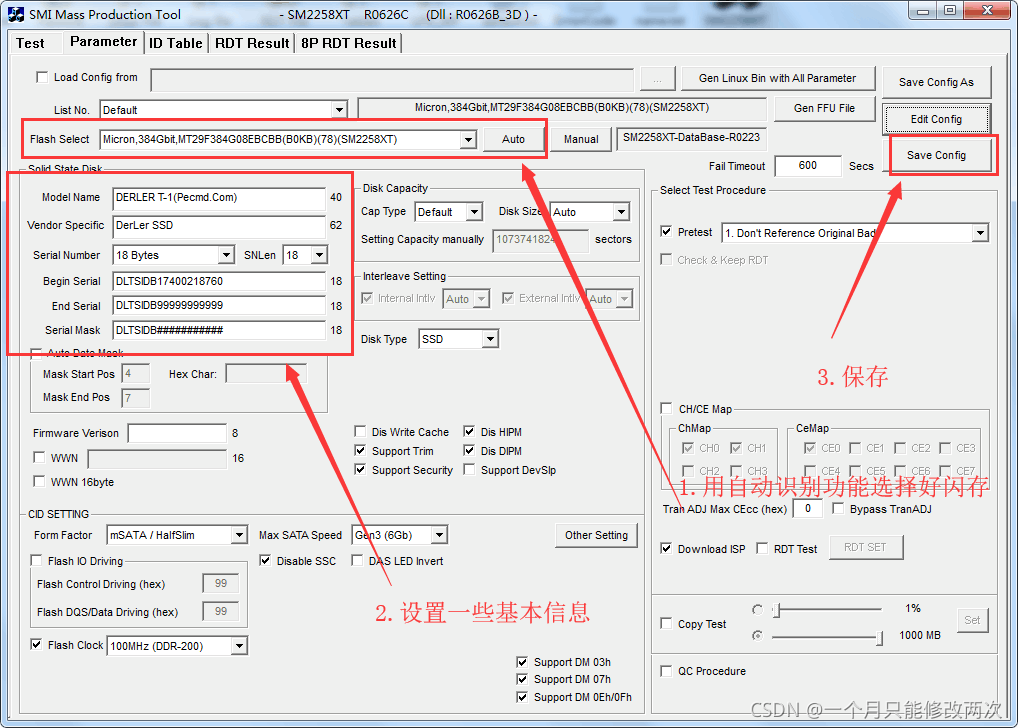Open the SNLen dropdown
Viewport: 1018px width, 728px height.
319,255
